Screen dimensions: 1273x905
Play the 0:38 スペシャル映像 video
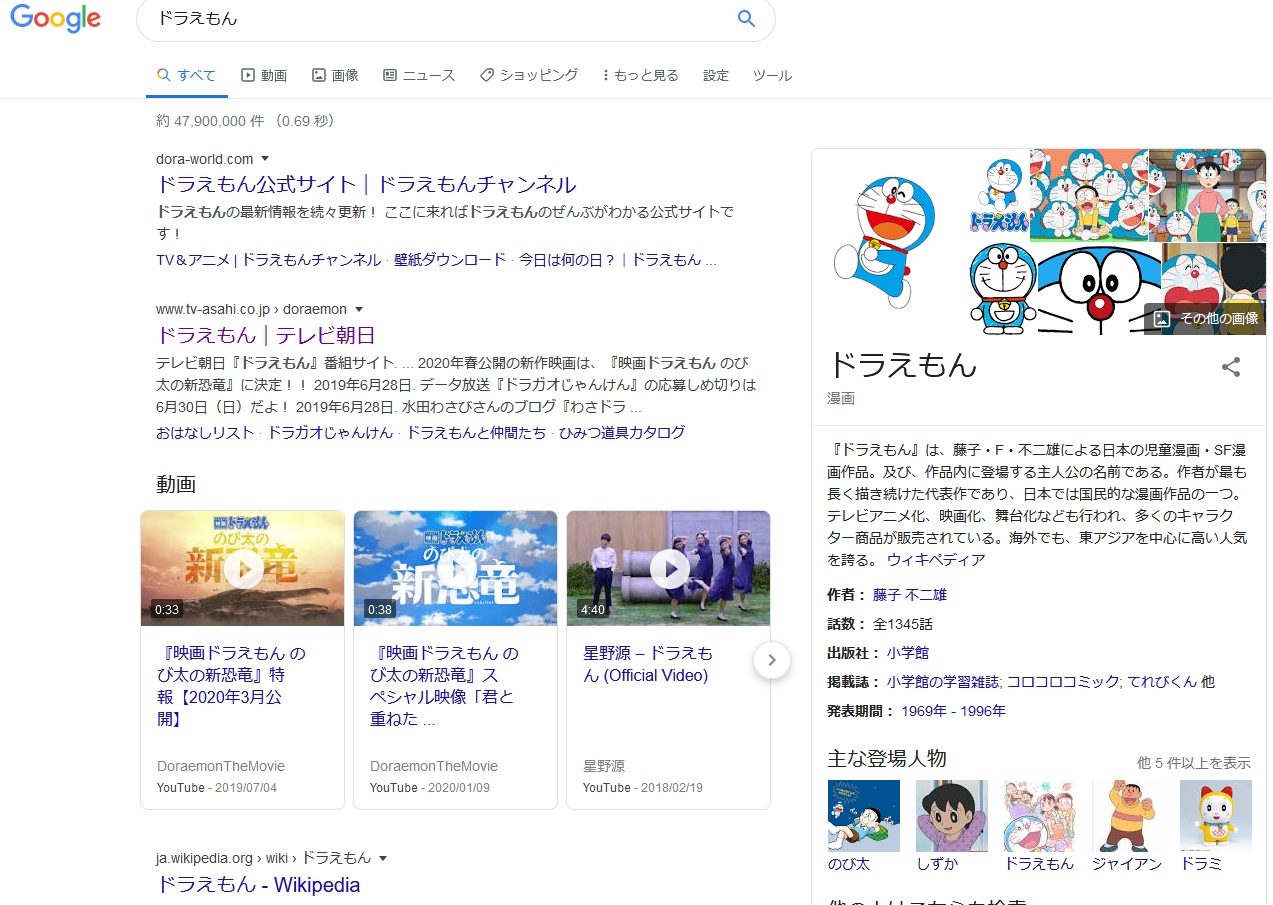pyautogui.click(x=455, y=568)
